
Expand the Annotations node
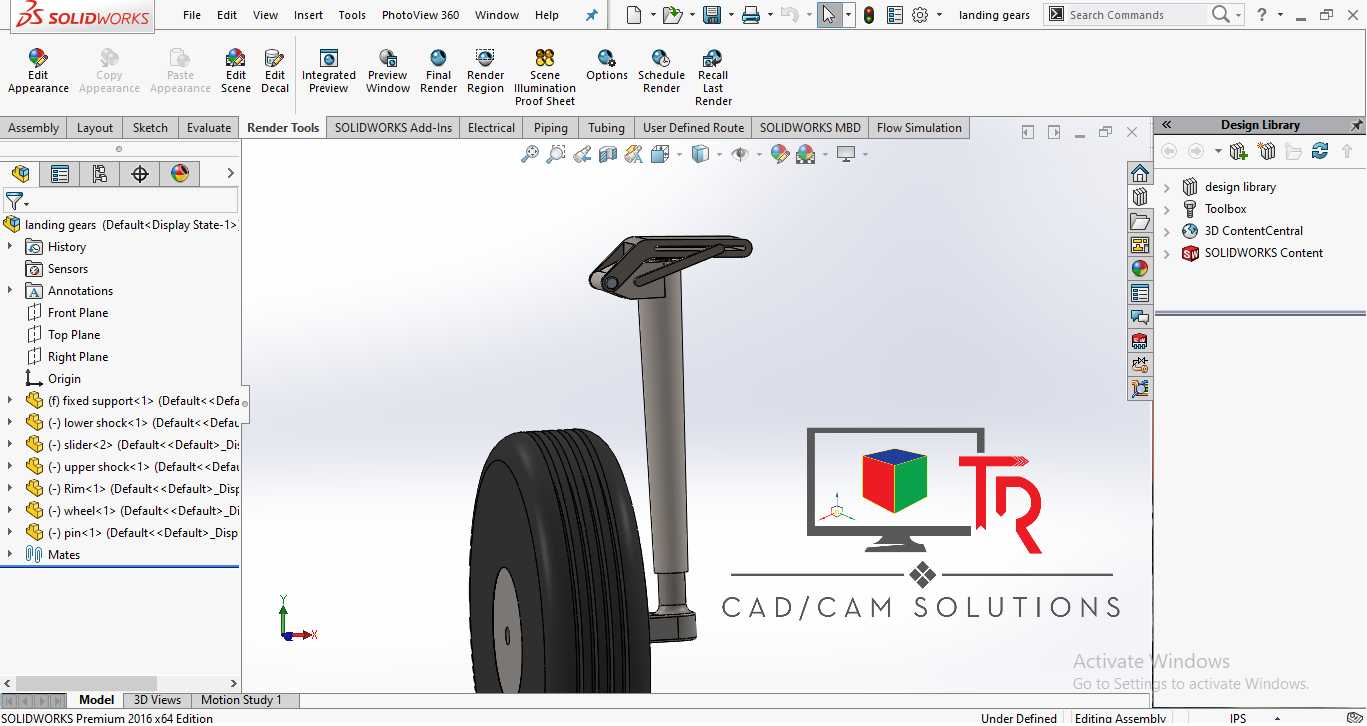coord(10,291)
